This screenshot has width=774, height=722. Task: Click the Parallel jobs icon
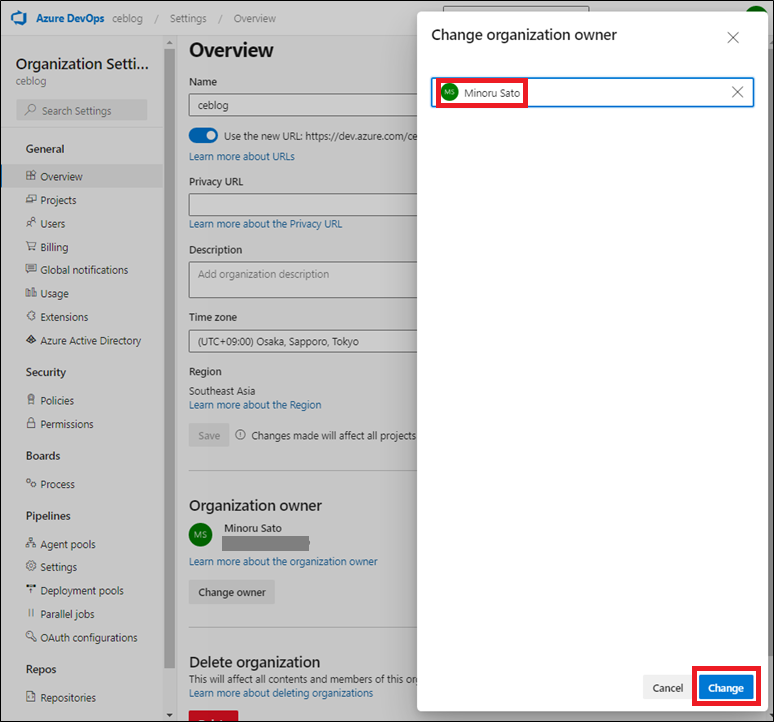31,613
